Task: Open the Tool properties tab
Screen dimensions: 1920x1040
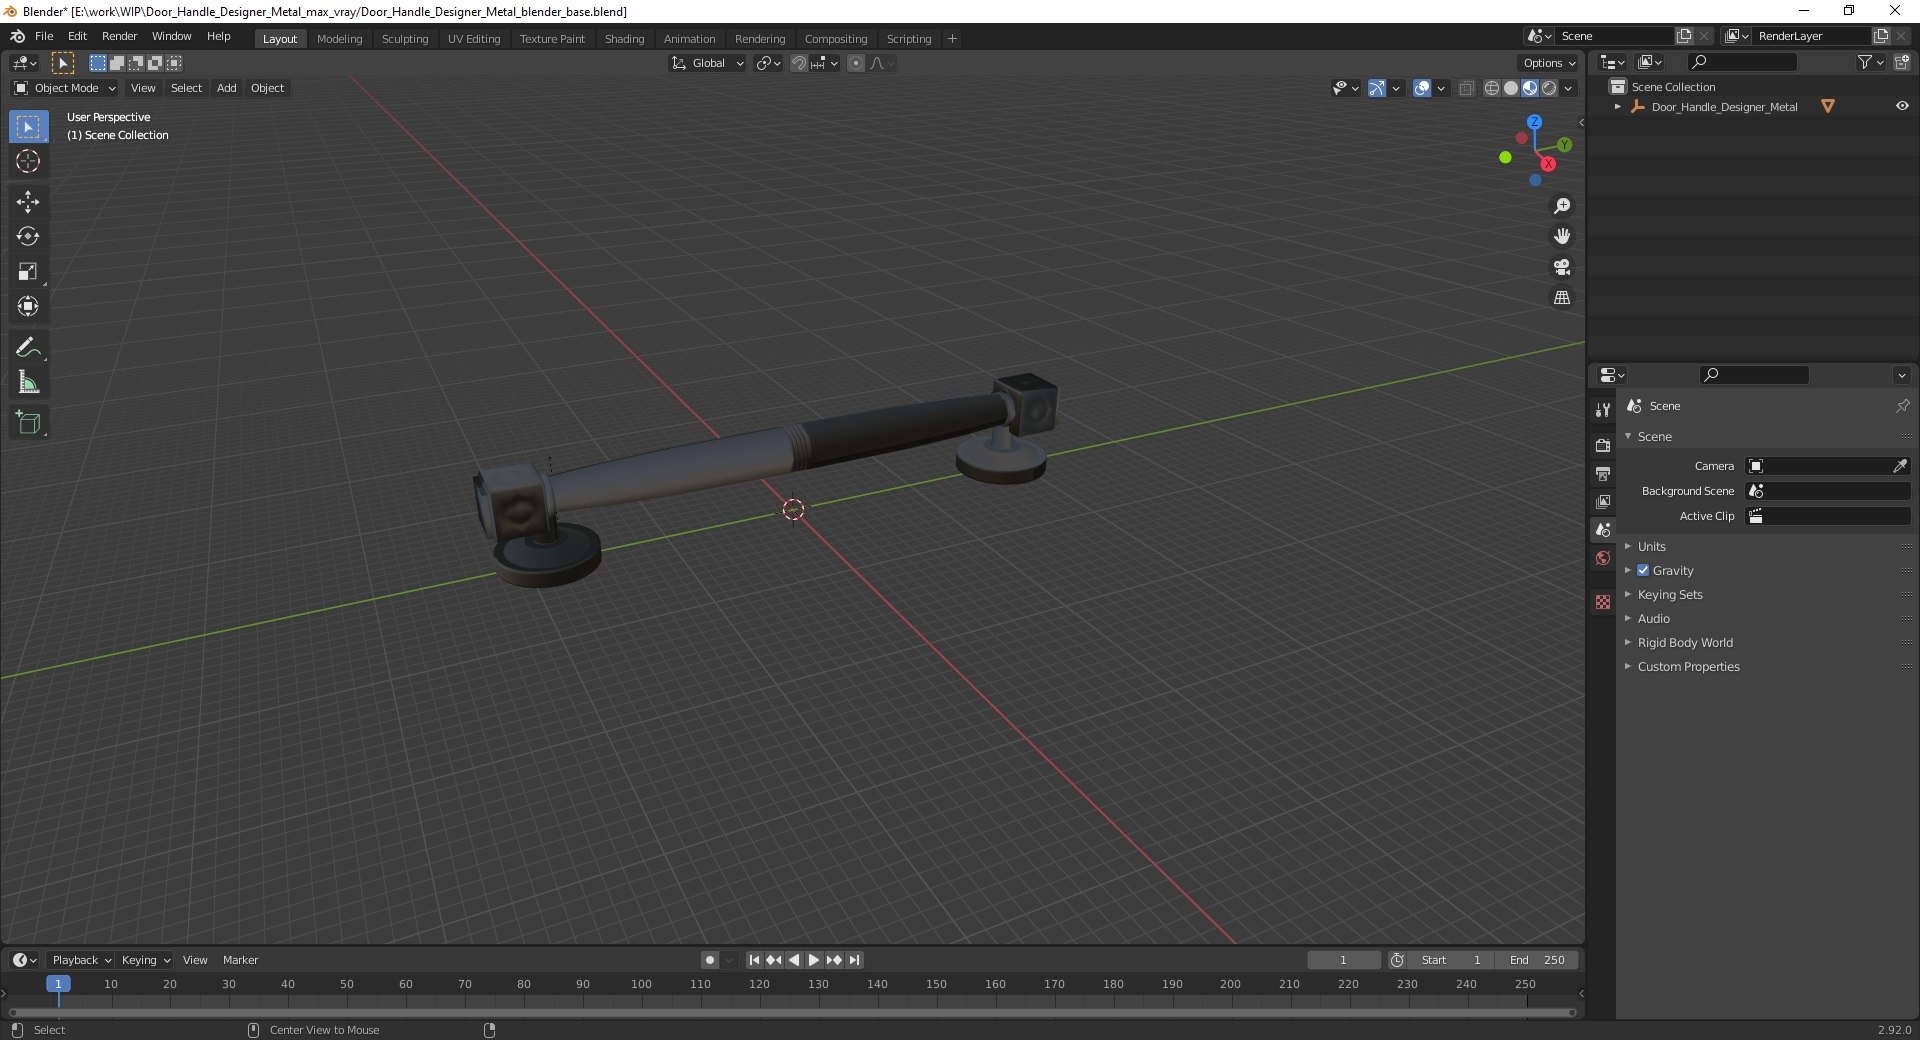Action: (x=1603, y=410)
